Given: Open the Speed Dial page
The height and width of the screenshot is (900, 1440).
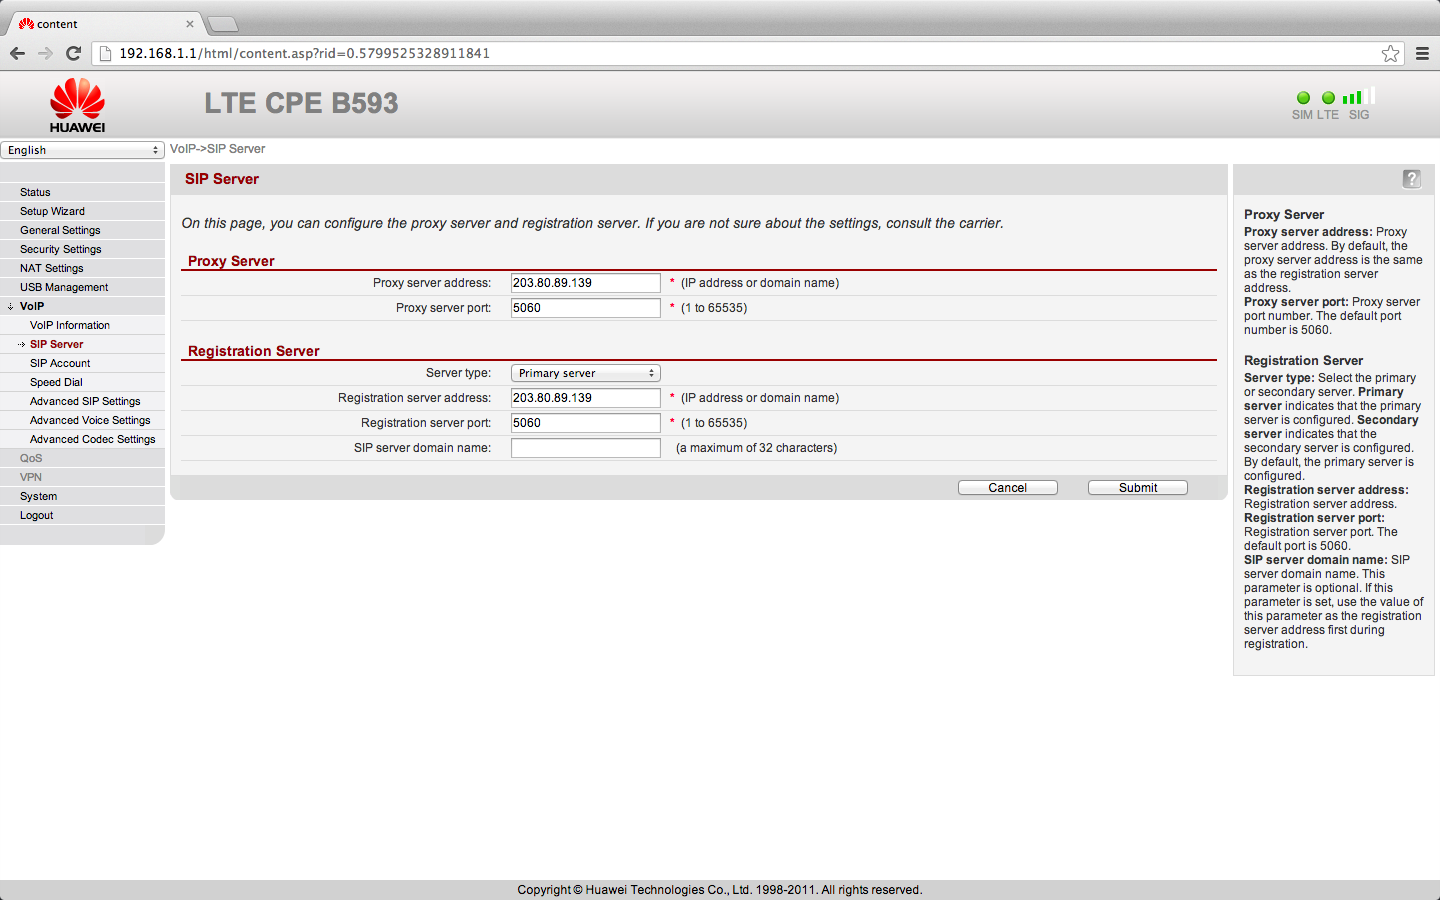Looking at the screenshot, I should (x=56, y=382).
